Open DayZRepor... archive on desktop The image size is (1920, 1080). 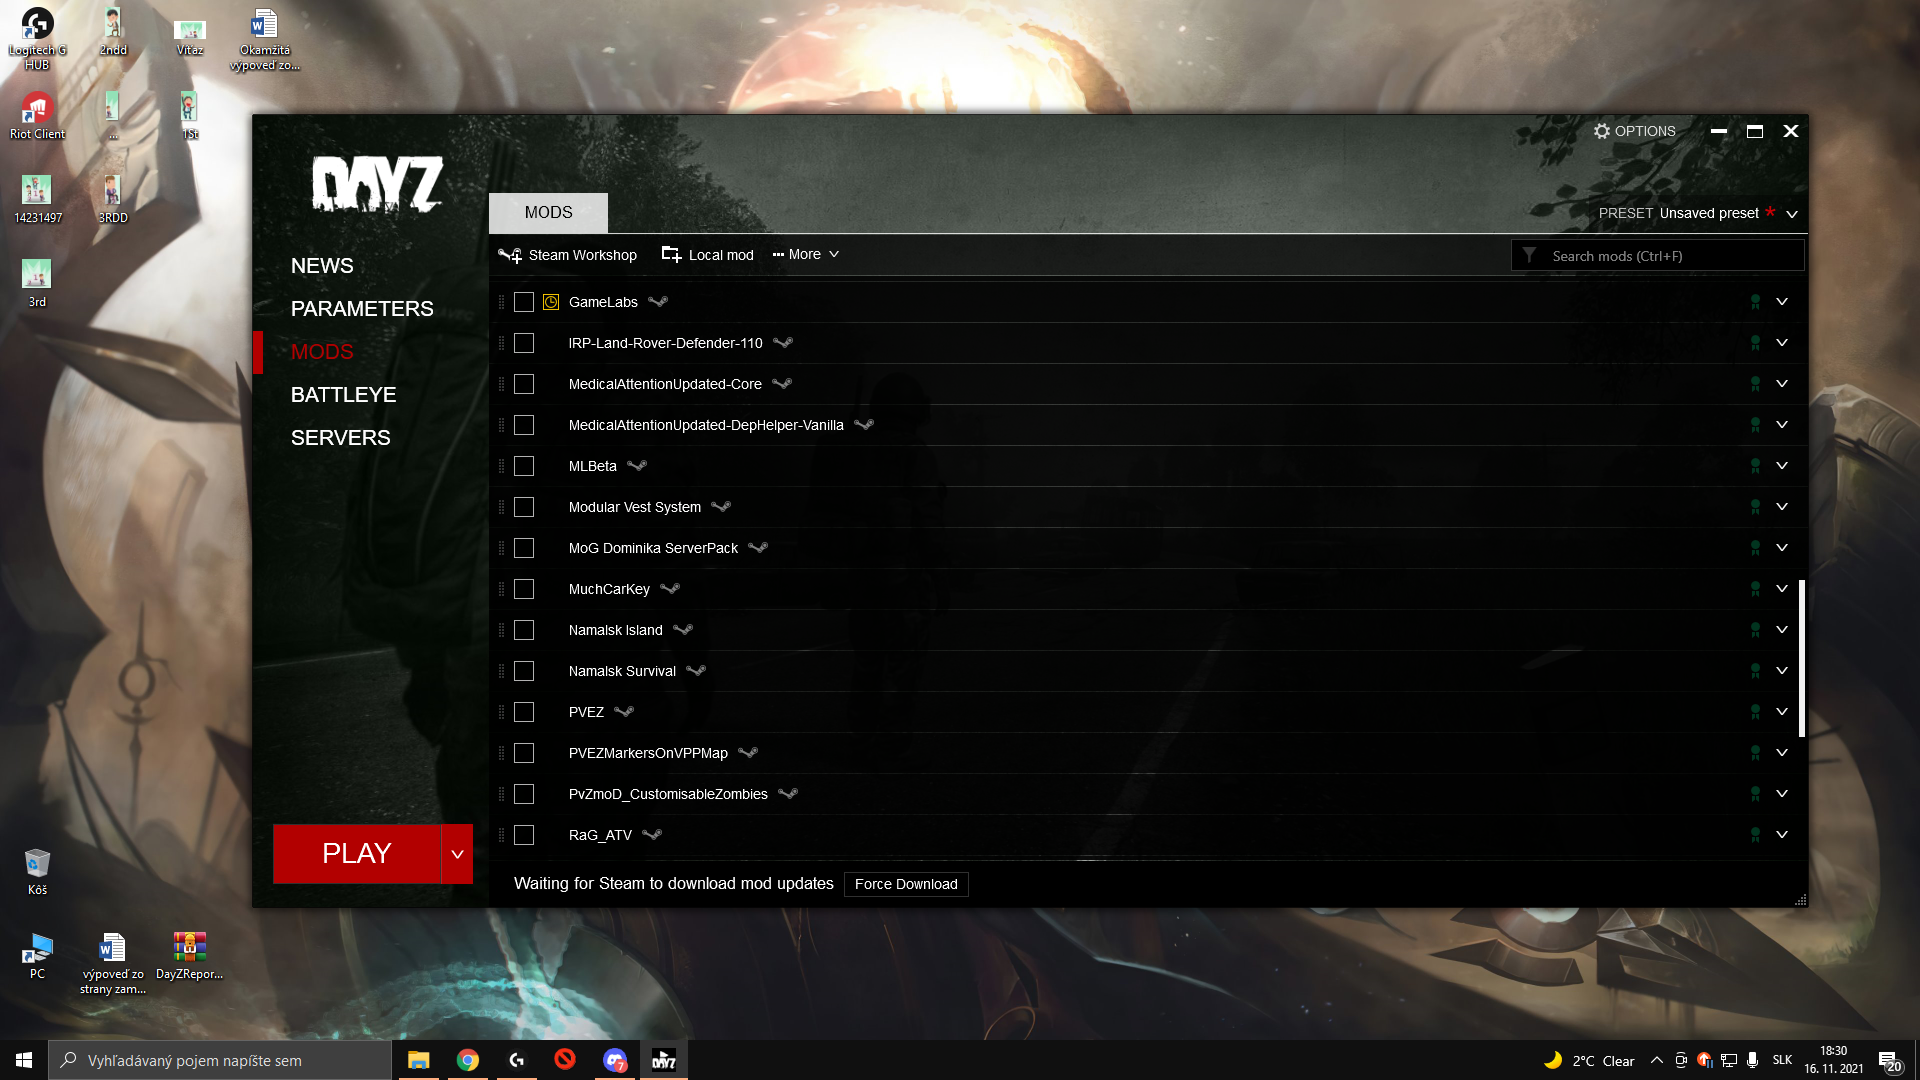189,957
